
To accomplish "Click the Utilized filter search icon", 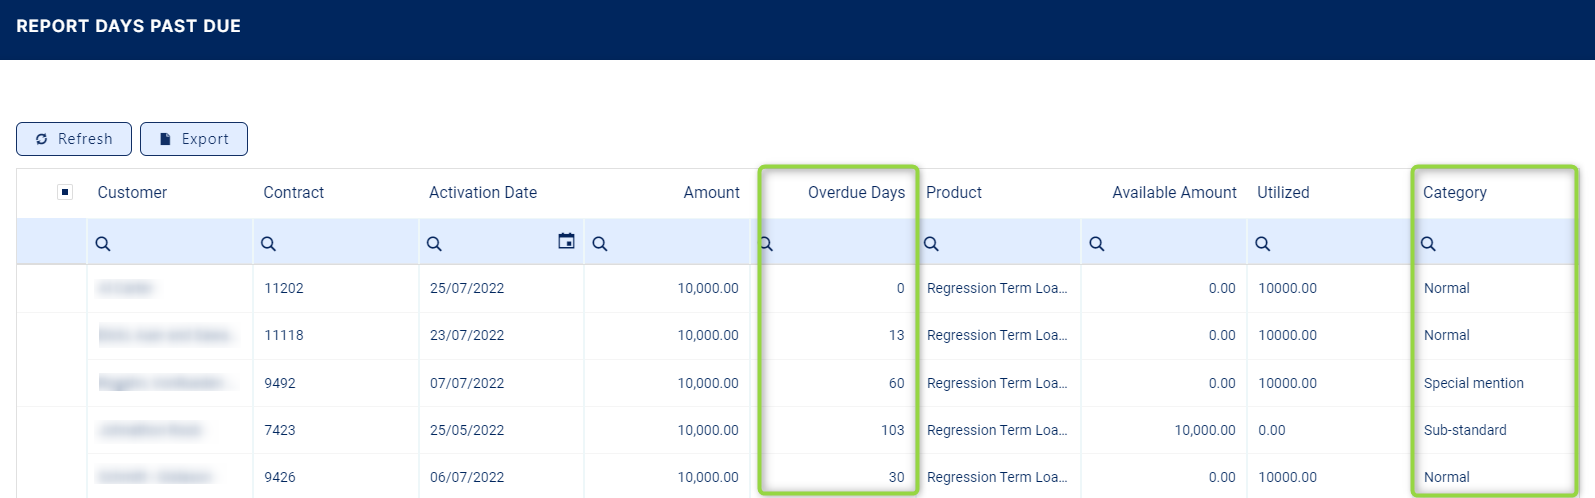I will (1263, 244).
